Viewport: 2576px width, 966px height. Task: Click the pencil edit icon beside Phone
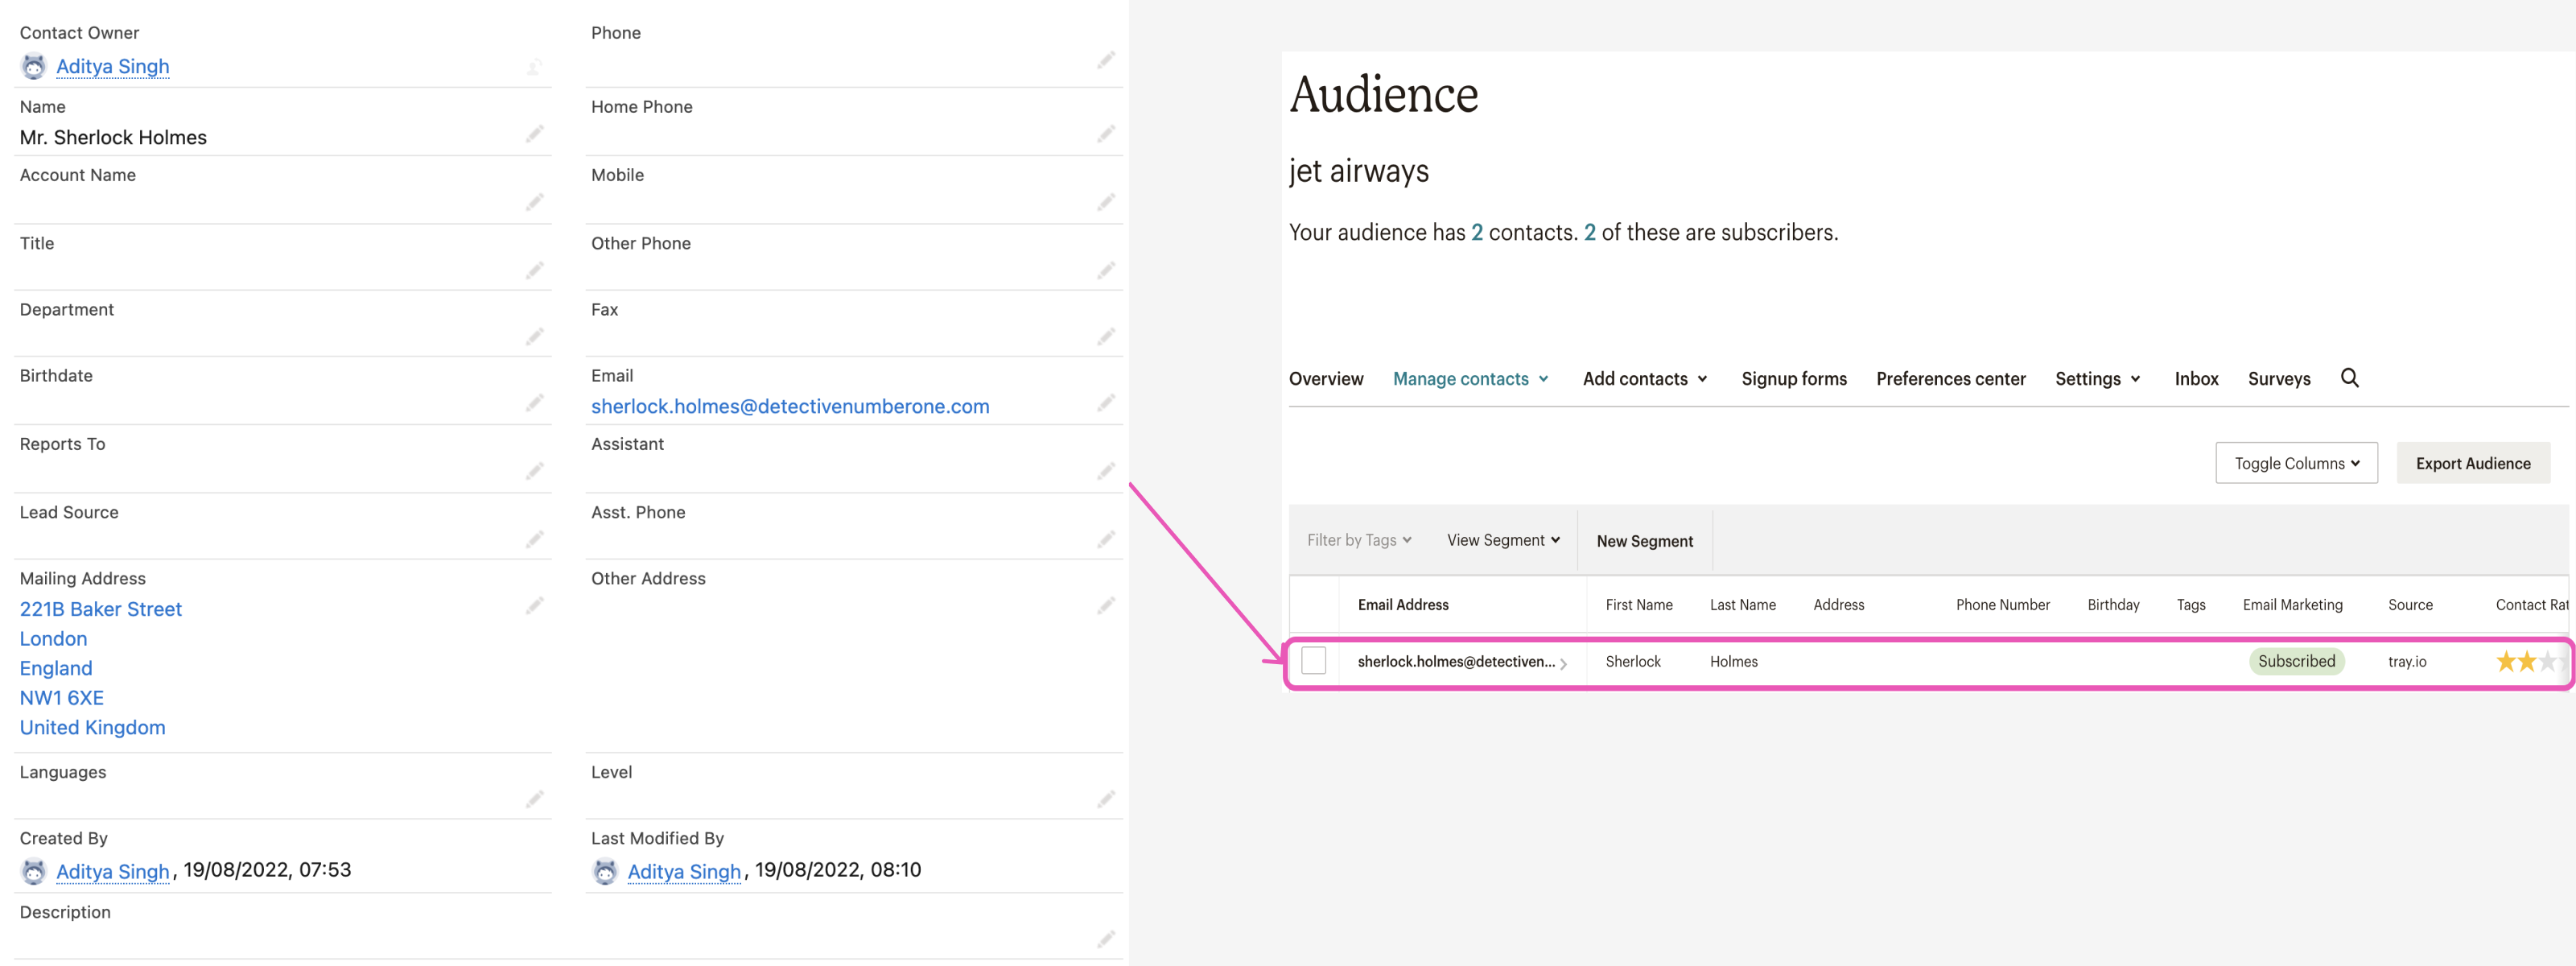tap(1105, 60)
